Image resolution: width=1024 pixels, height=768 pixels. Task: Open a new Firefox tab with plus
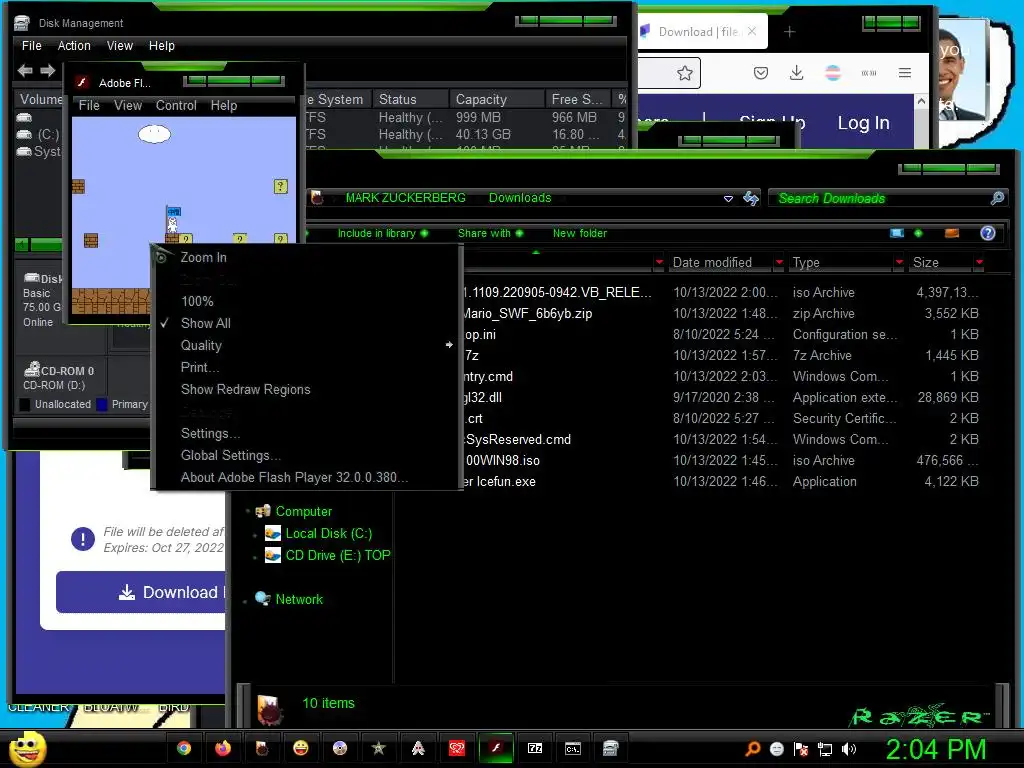point(789,31)
